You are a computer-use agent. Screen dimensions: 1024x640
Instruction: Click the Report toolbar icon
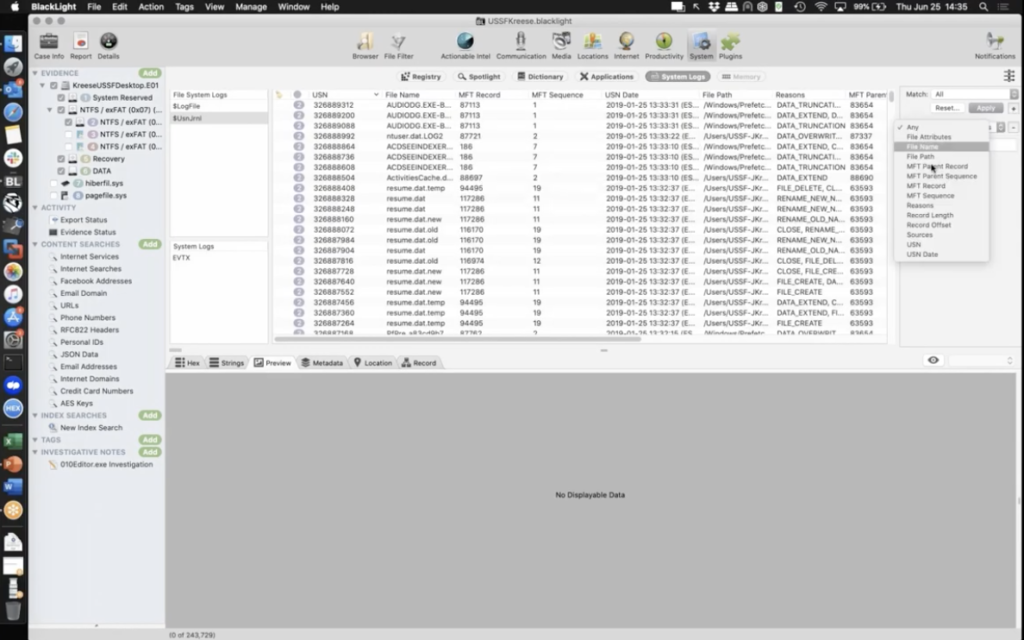pos(81,42)
